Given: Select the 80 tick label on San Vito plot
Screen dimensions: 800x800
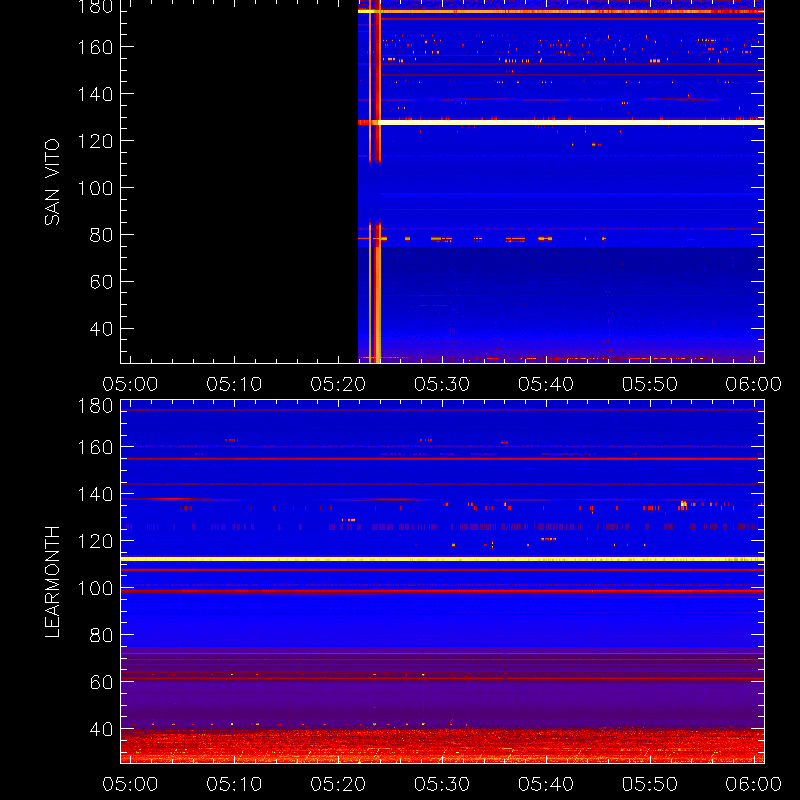Looking at the screenshot, I should (x=101, y=235).
